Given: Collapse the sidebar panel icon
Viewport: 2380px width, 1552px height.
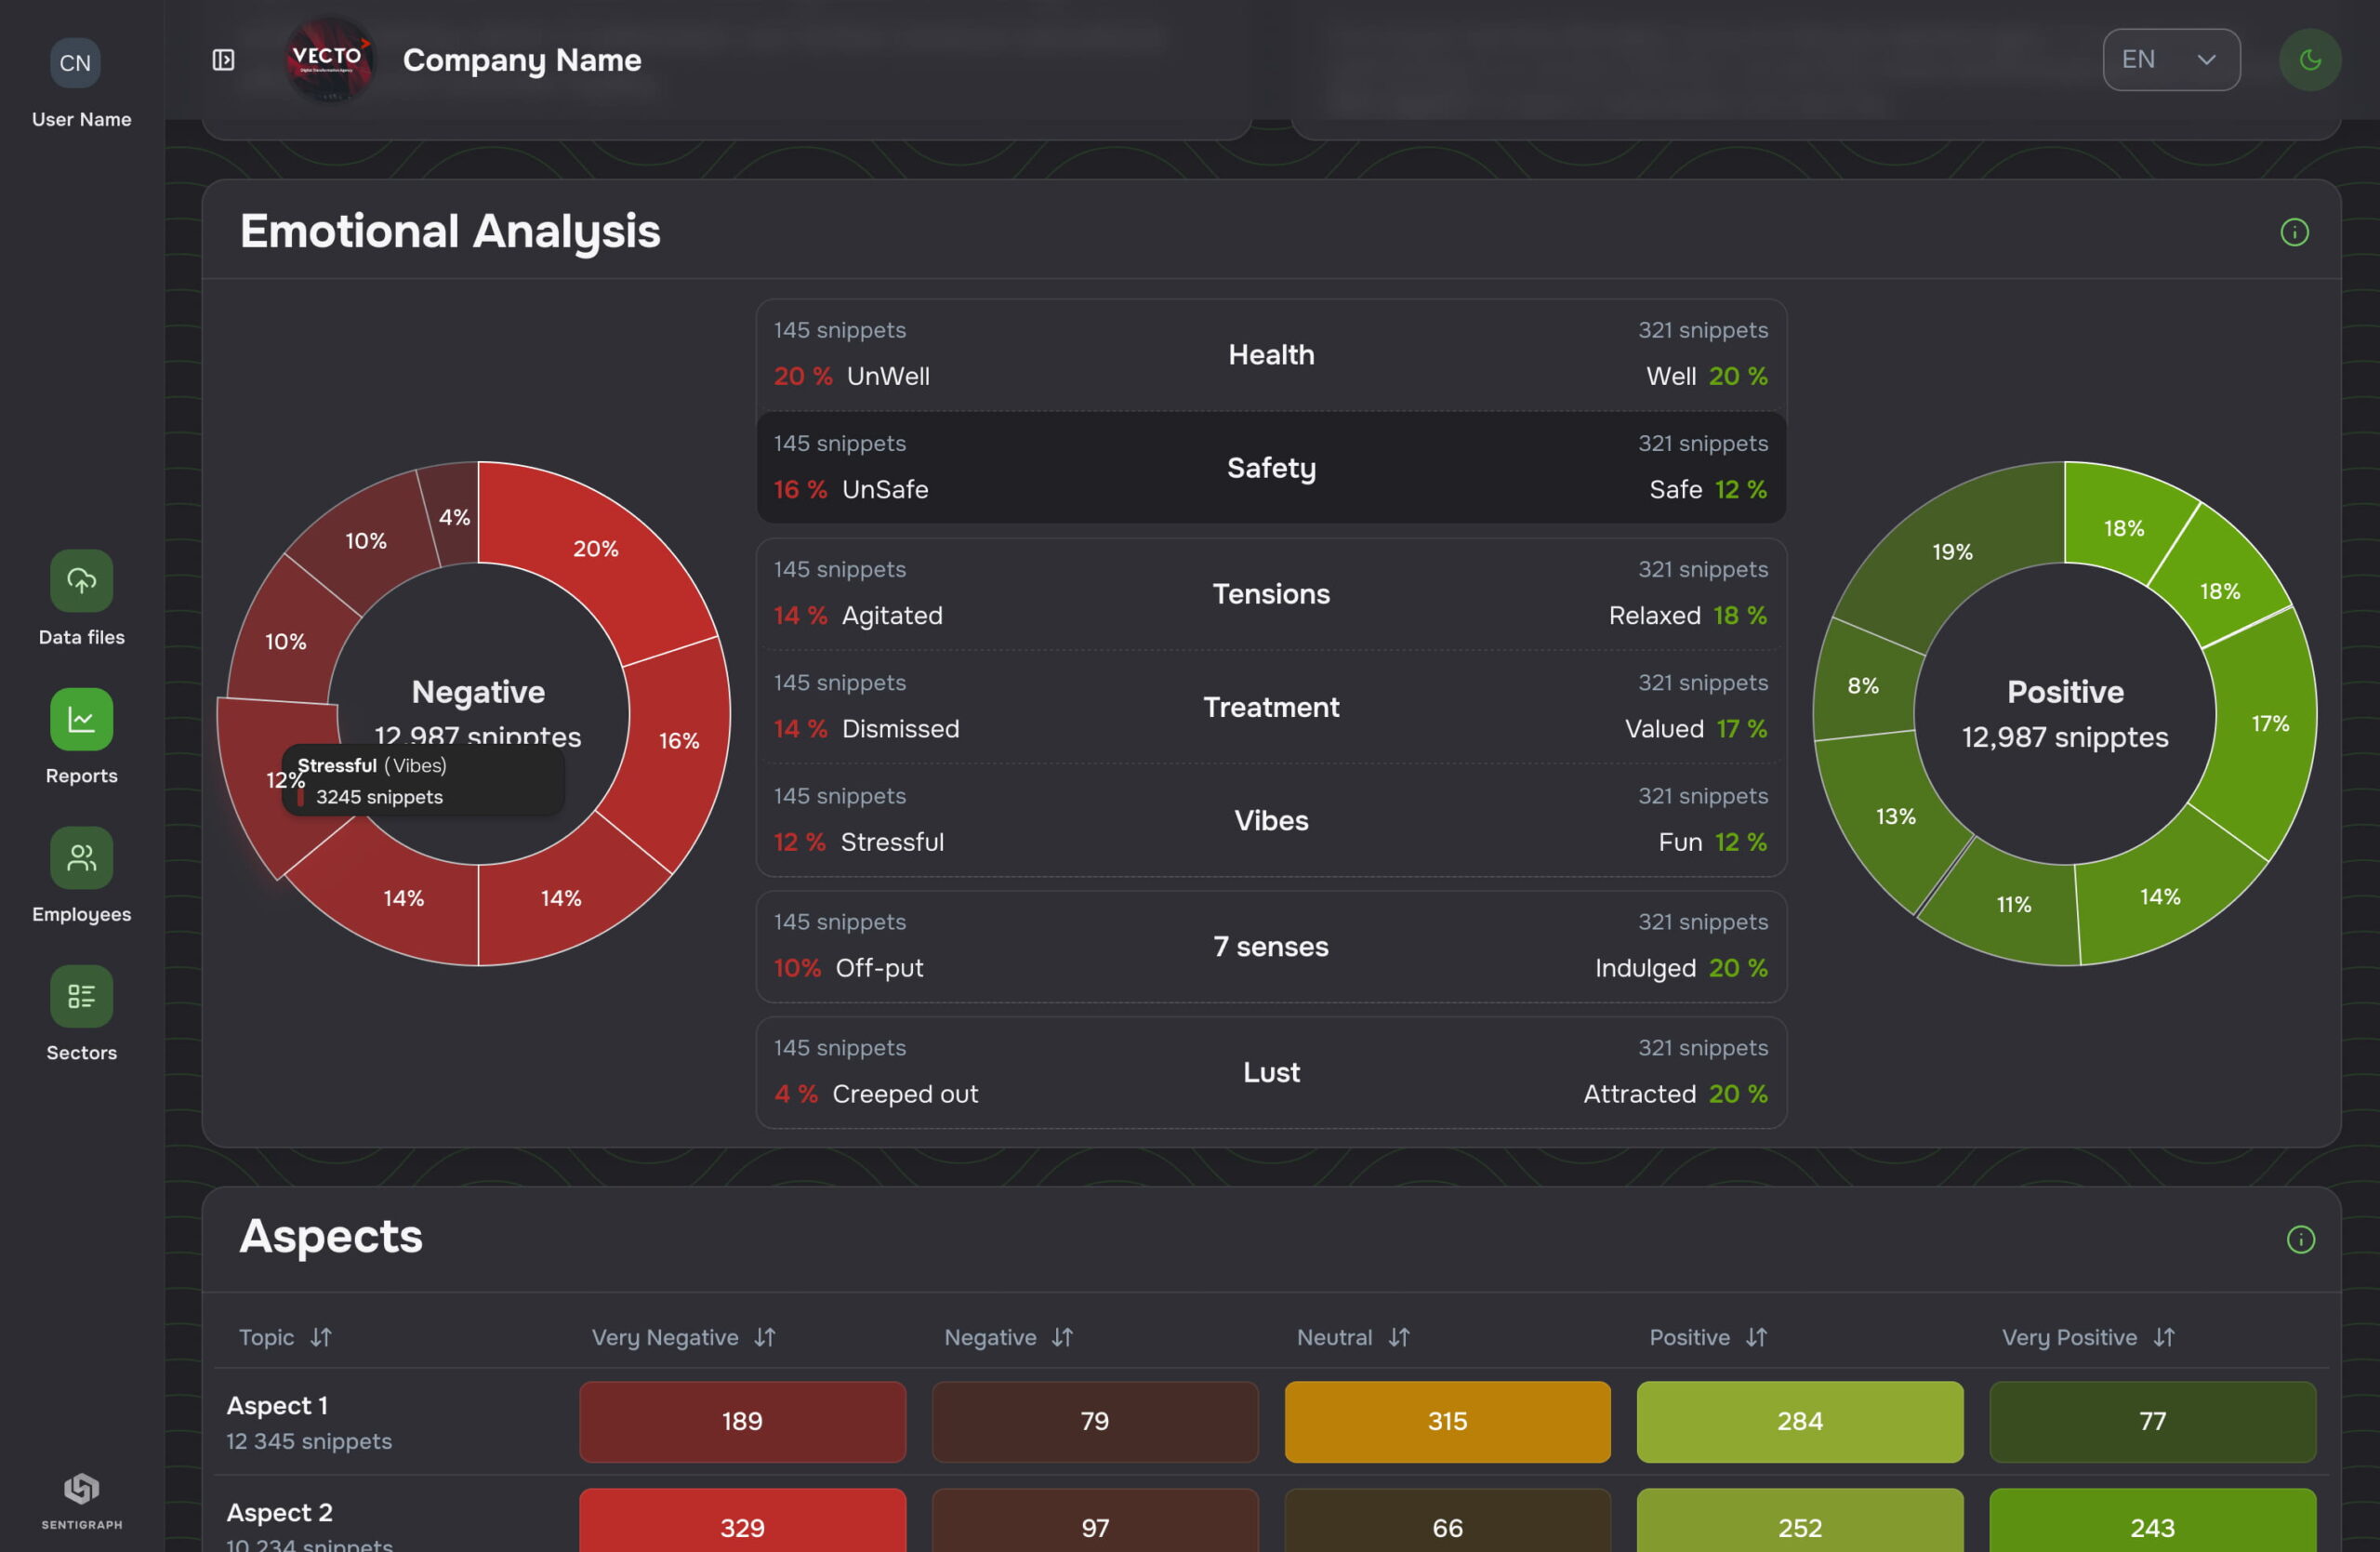Looking at the screenshot, I should [223, 60].
